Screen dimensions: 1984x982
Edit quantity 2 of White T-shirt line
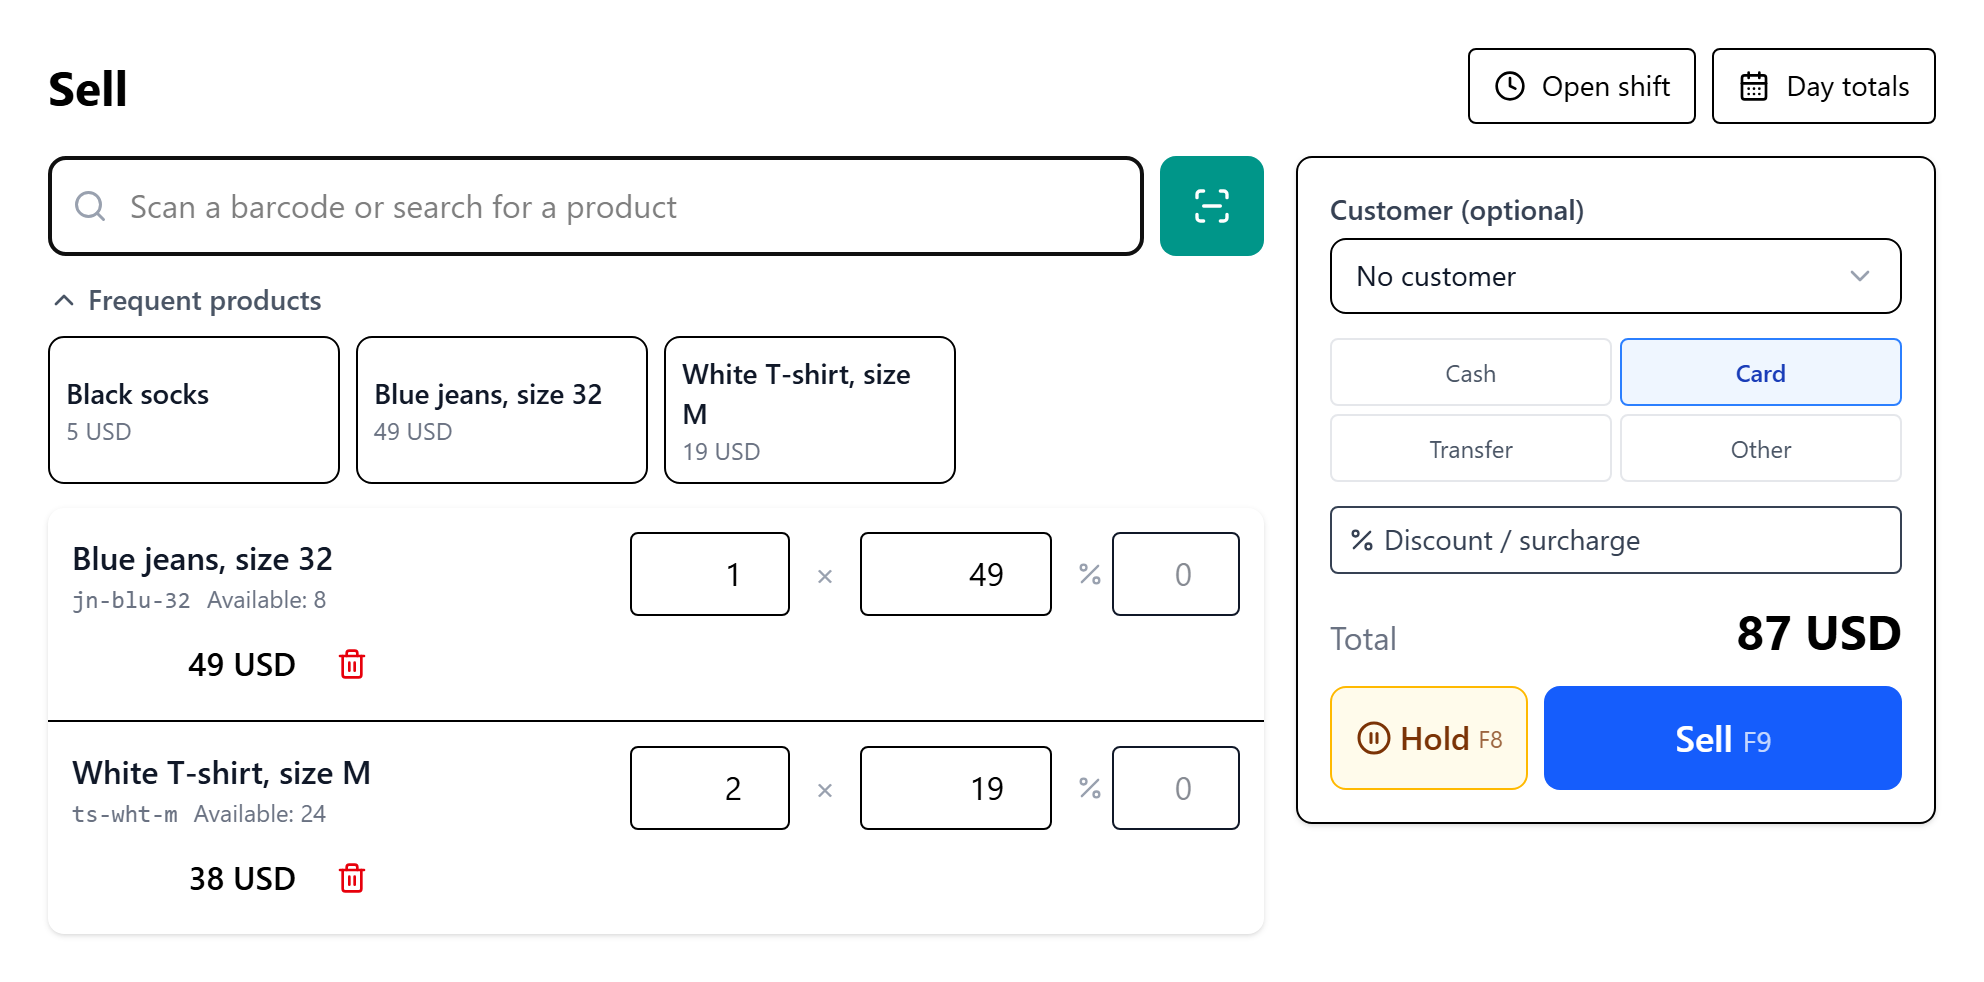710,788
